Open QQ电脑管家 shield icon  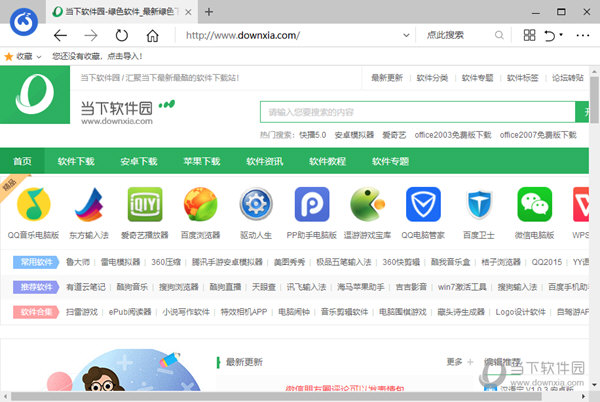423,204
